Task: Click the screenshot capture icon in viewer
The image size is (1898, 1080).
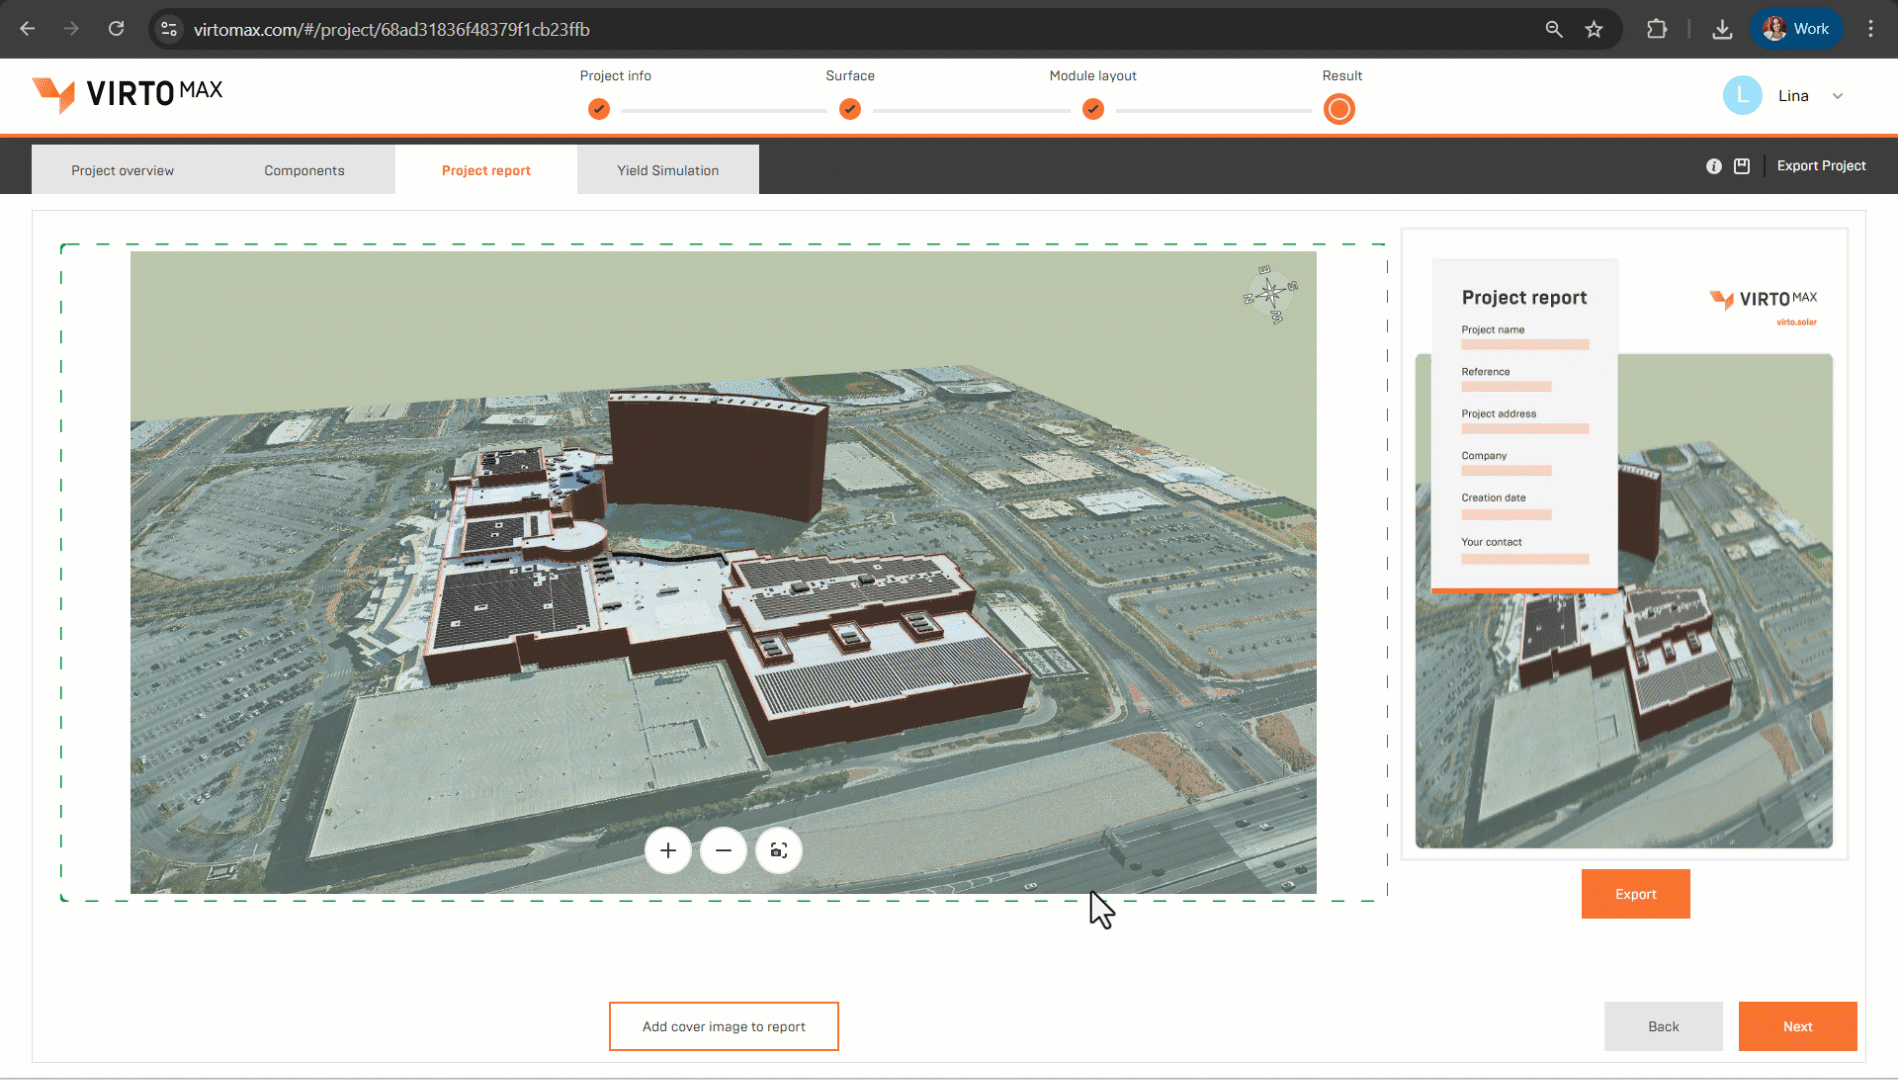Action: coord(778,851)
